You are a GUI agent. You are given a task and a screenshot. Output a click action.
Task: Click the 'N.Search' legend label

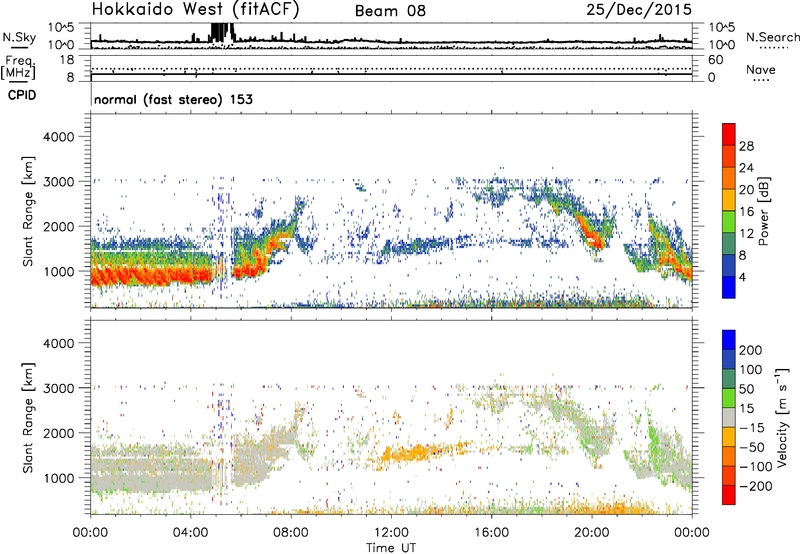(772, 37)
